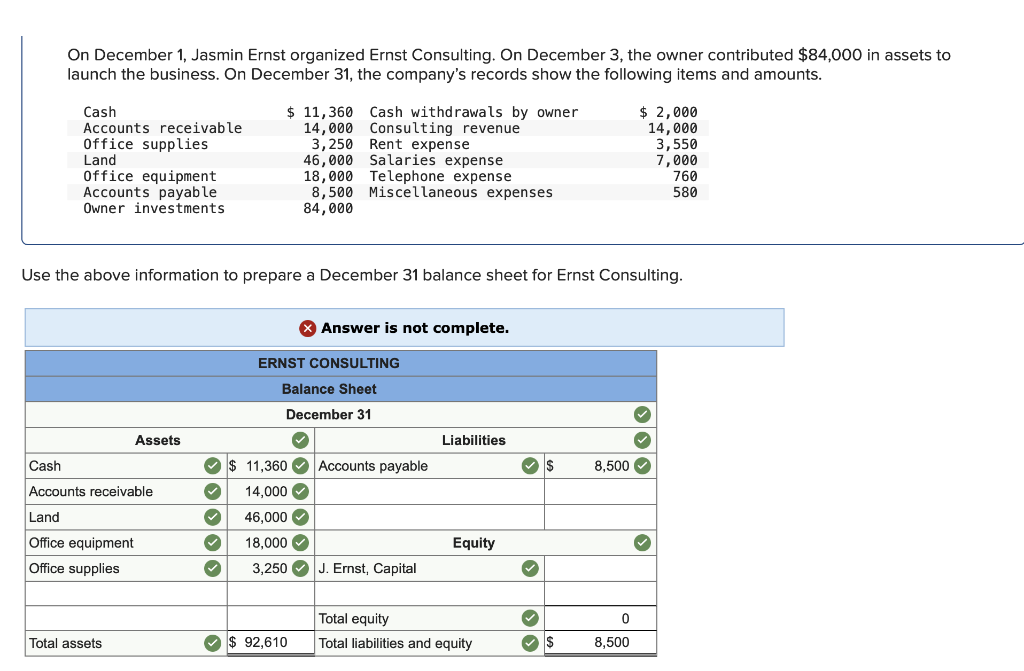Screen dimensions: 1024x671
Task: Click the checkmark beside Total liabilities and equity
Action: click(x=530, y=643)
